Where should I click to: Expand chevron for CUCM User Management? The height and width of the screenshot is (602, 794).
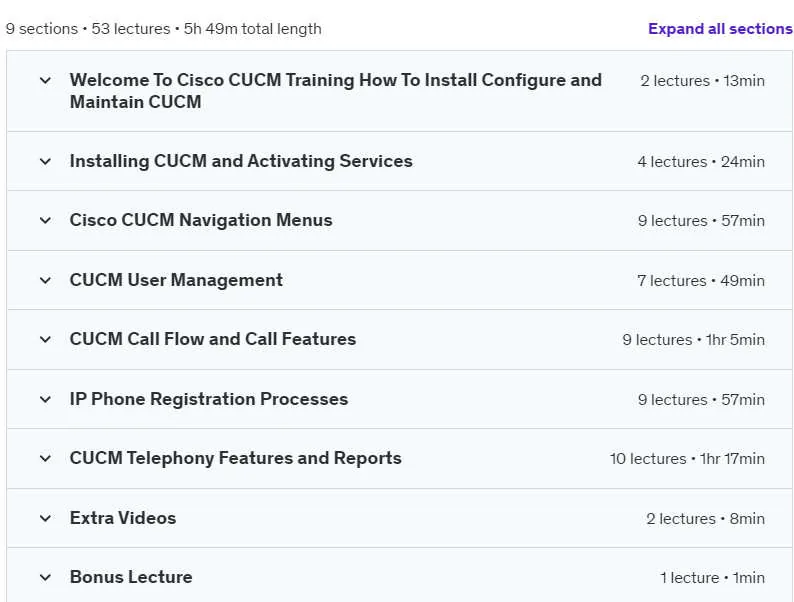45,280
